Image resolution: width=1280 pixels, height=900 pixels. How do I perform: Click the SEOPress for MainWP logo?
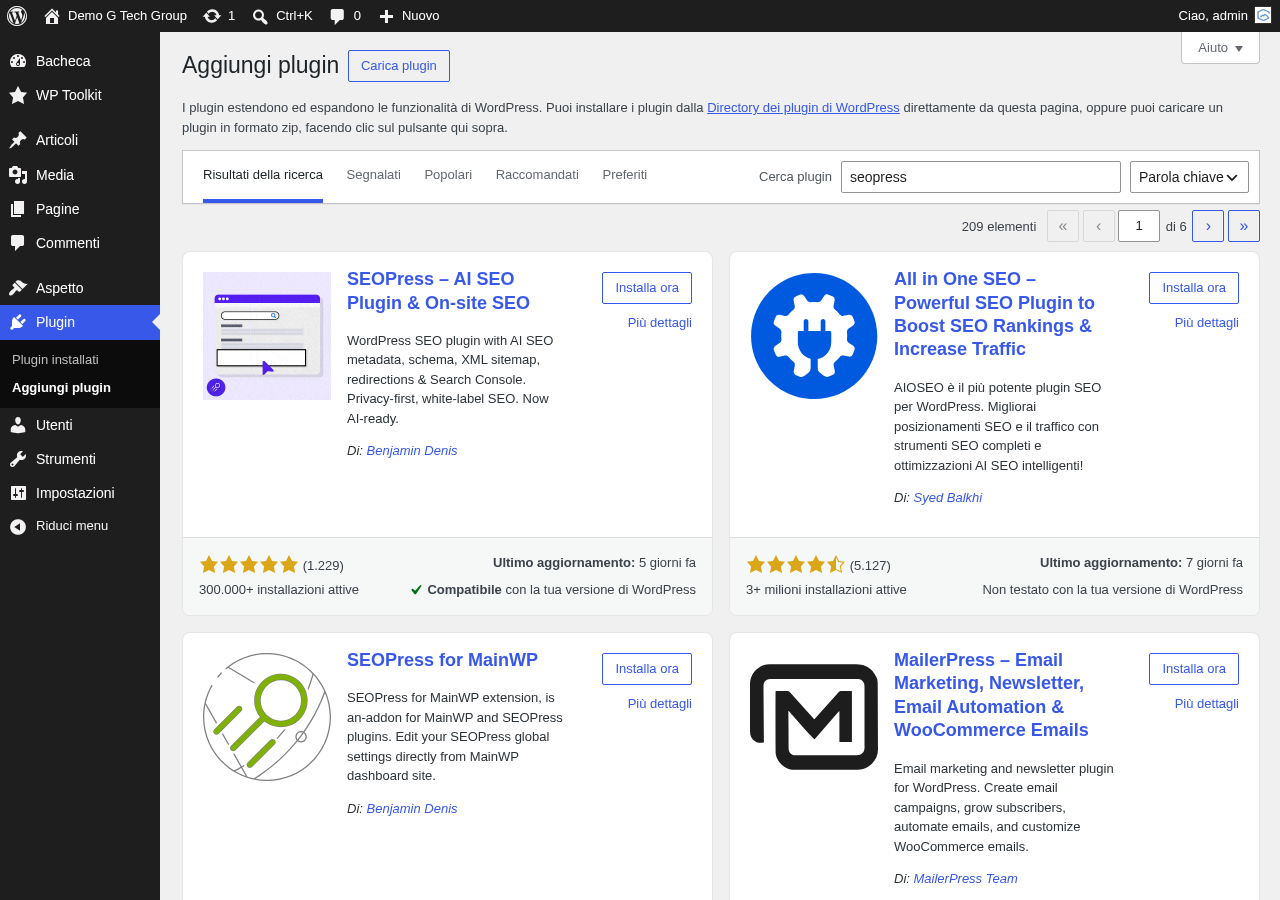coord(267,717)
